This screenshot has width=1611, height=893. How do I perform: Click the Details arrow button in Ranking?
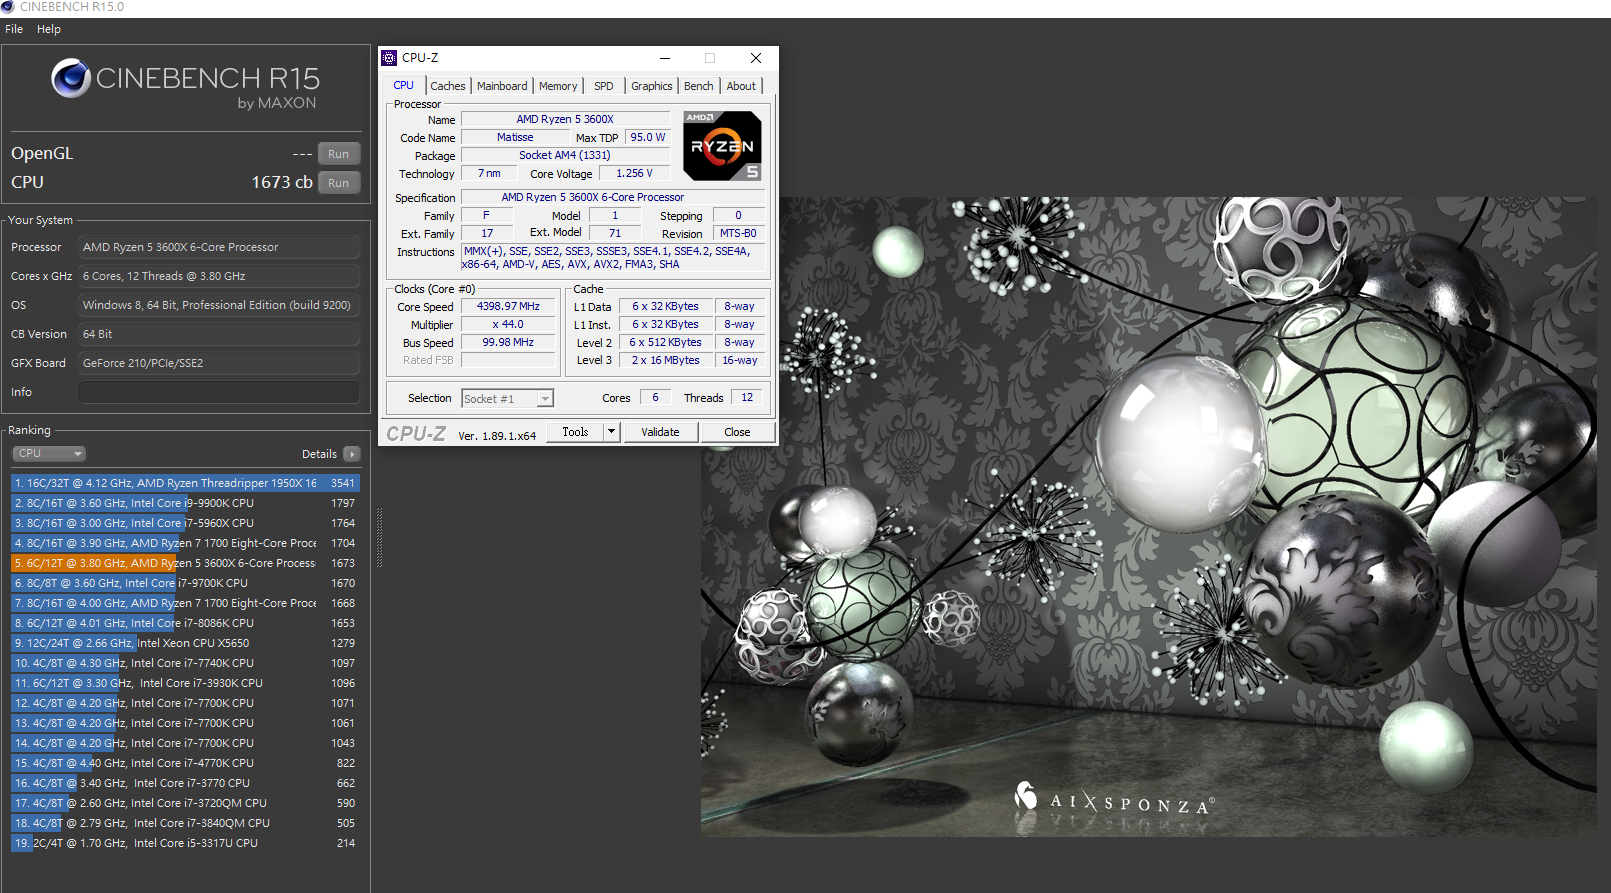click(352, 454)
